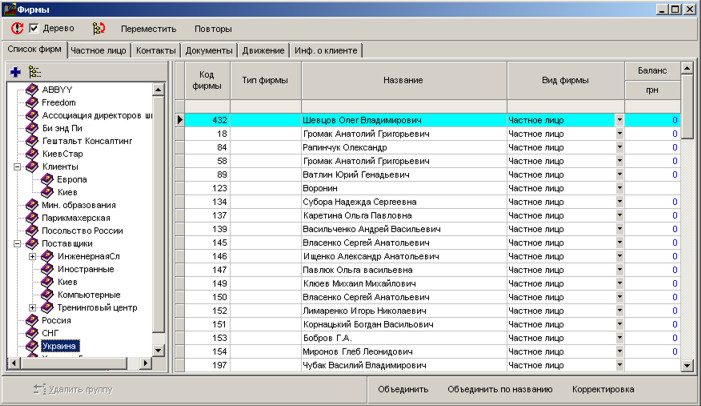Select the Посольство России tree item
This screenshot has height=406, width=701.
(81, 231)
